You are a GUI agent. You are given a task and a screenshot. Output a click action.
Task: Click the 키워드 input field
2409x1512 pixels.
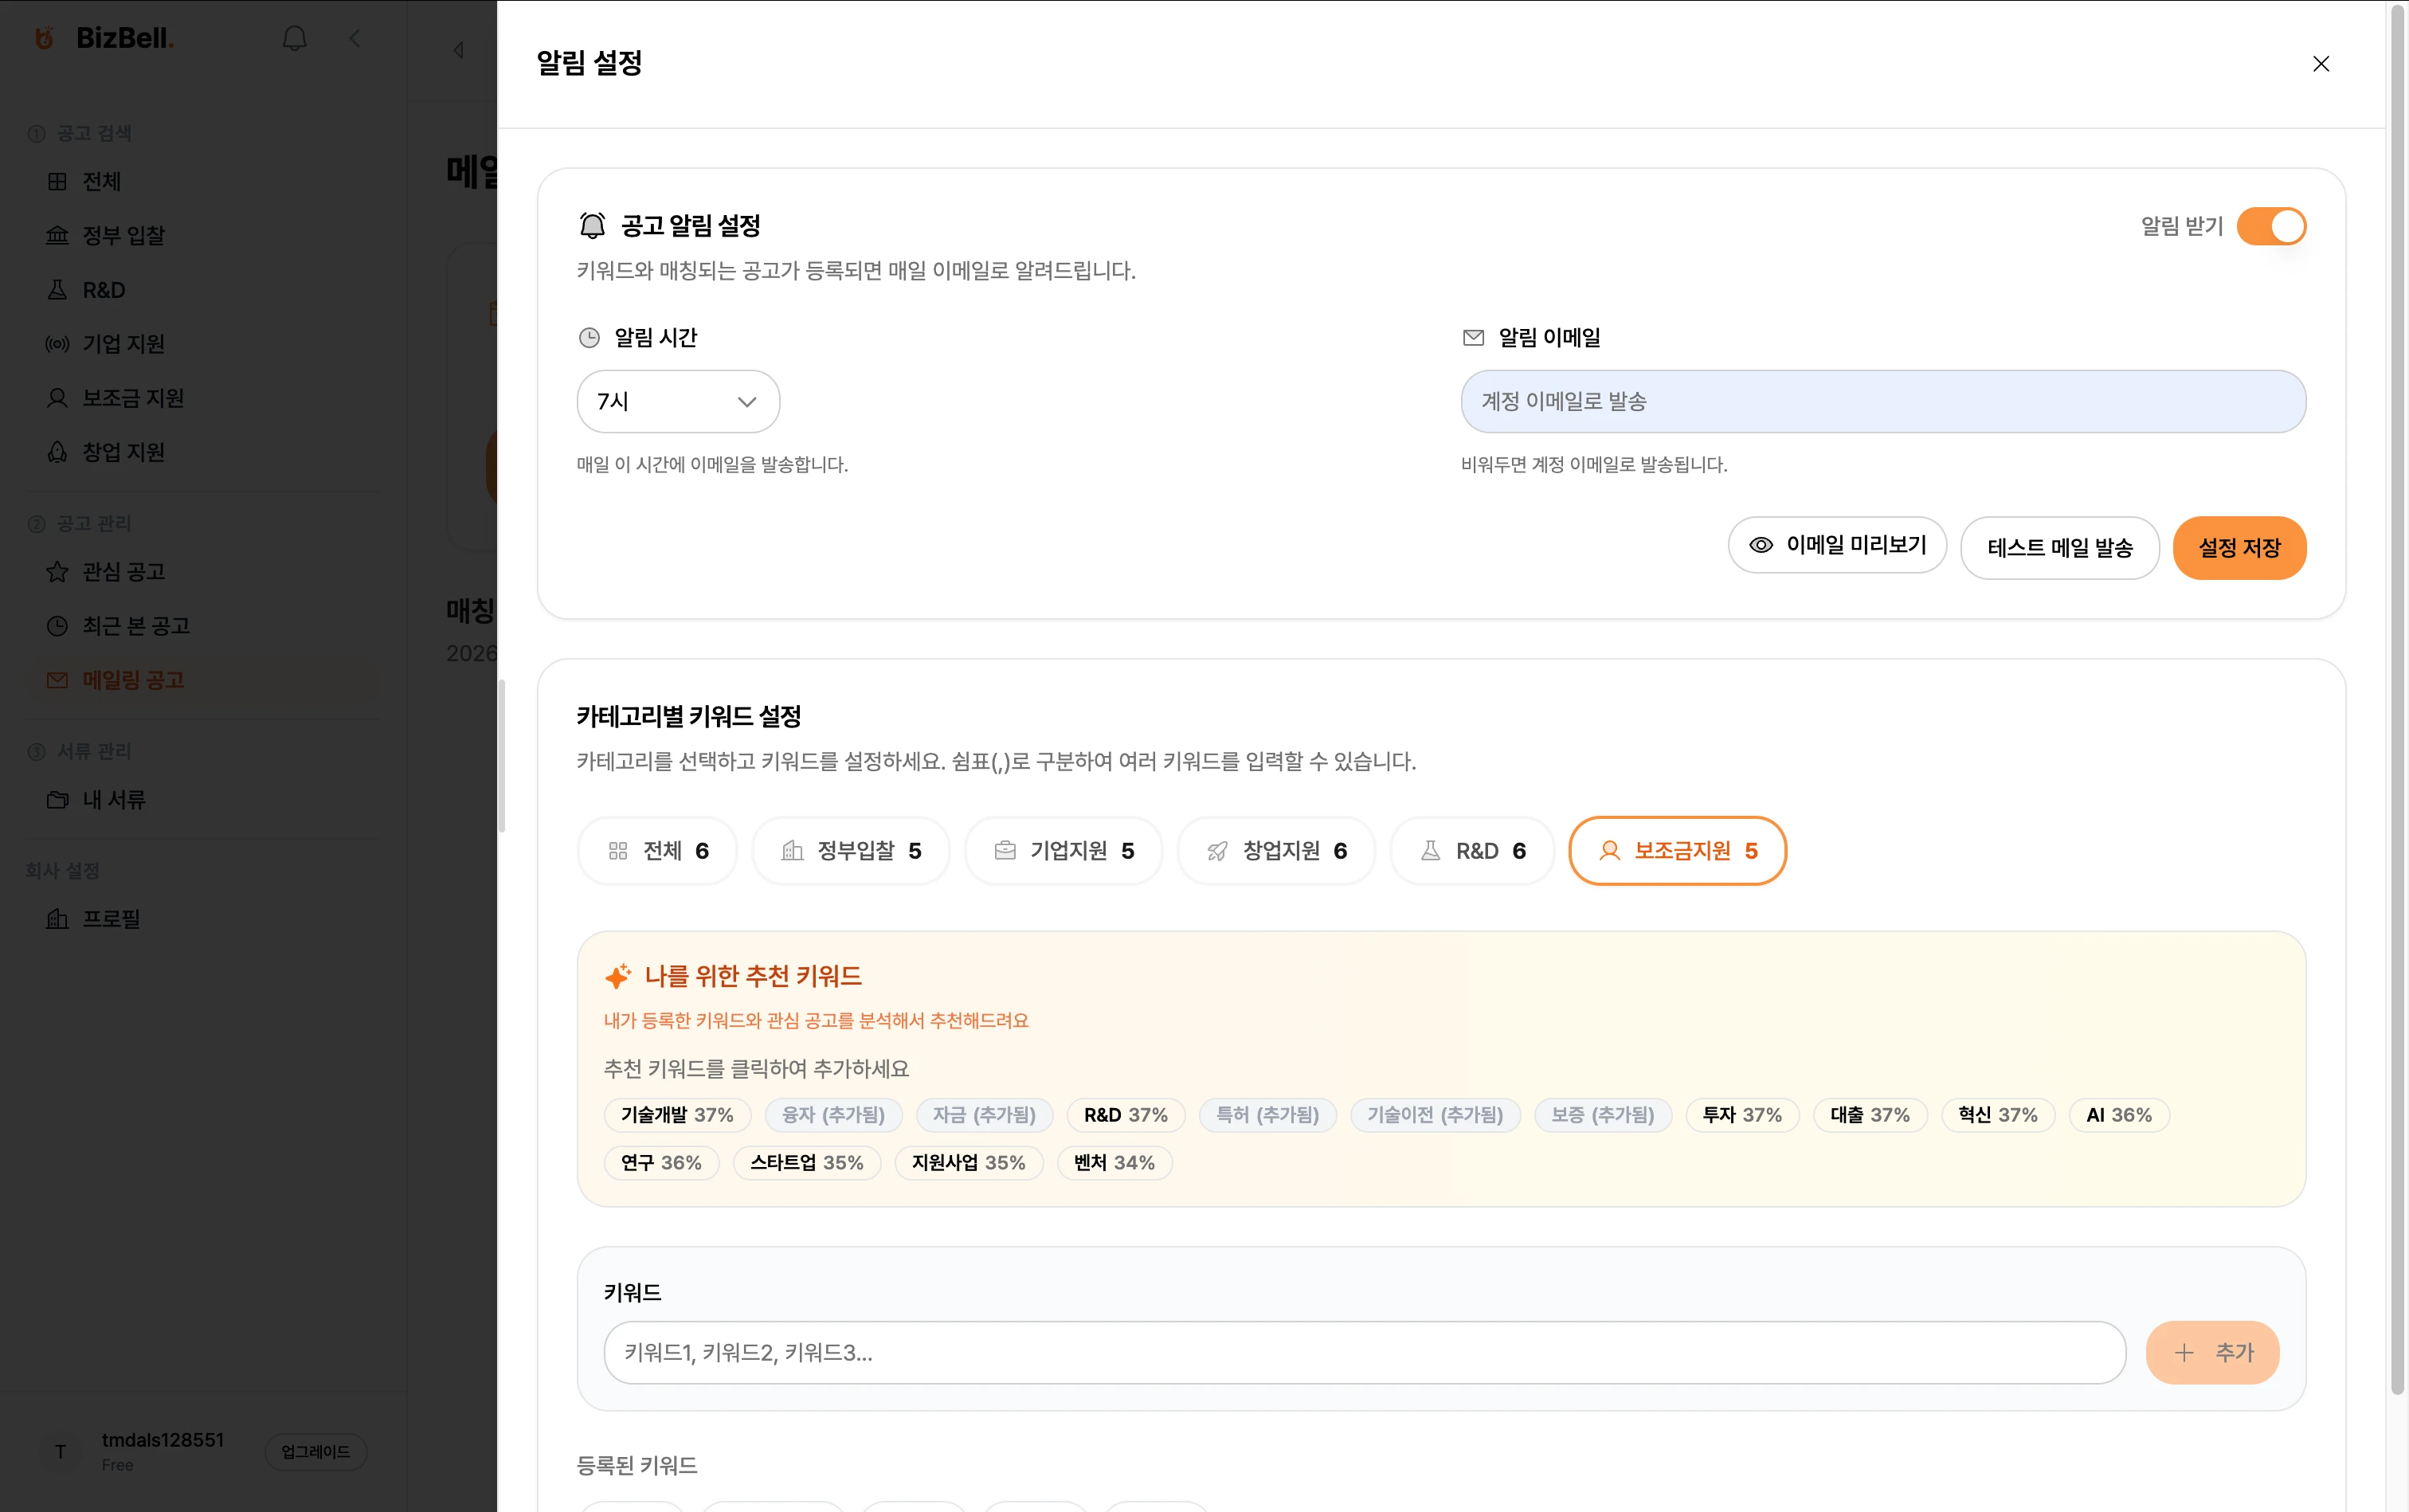[x=1364, y=1353]
